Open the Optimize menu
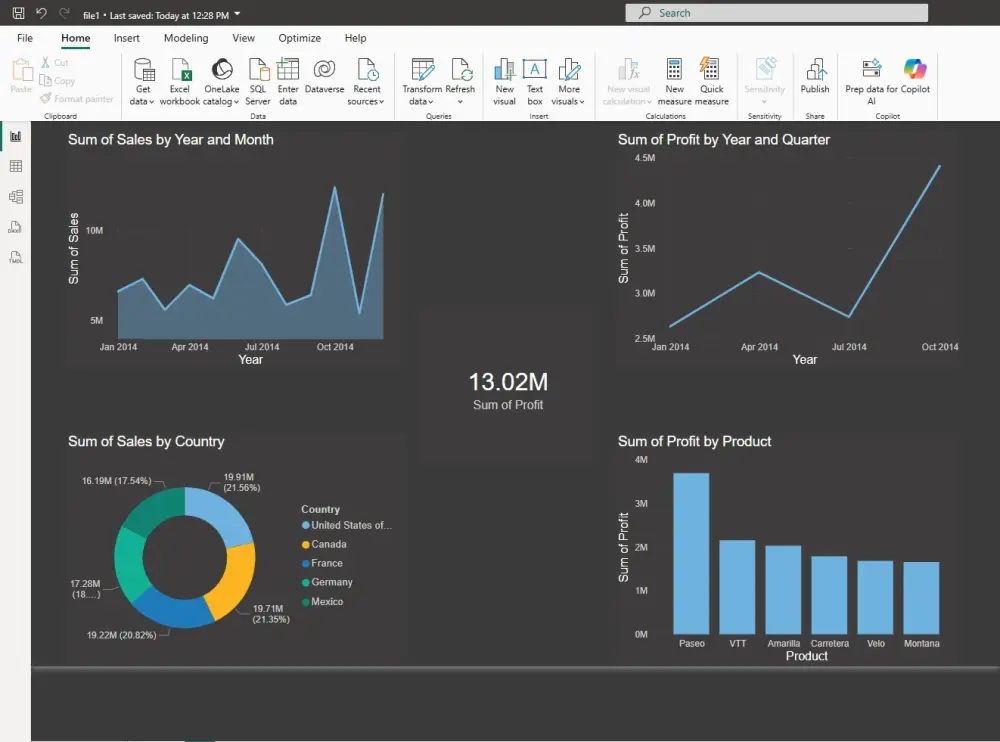Image resolution: width=1000 pixels, height=742 pixels. [299, 38]
